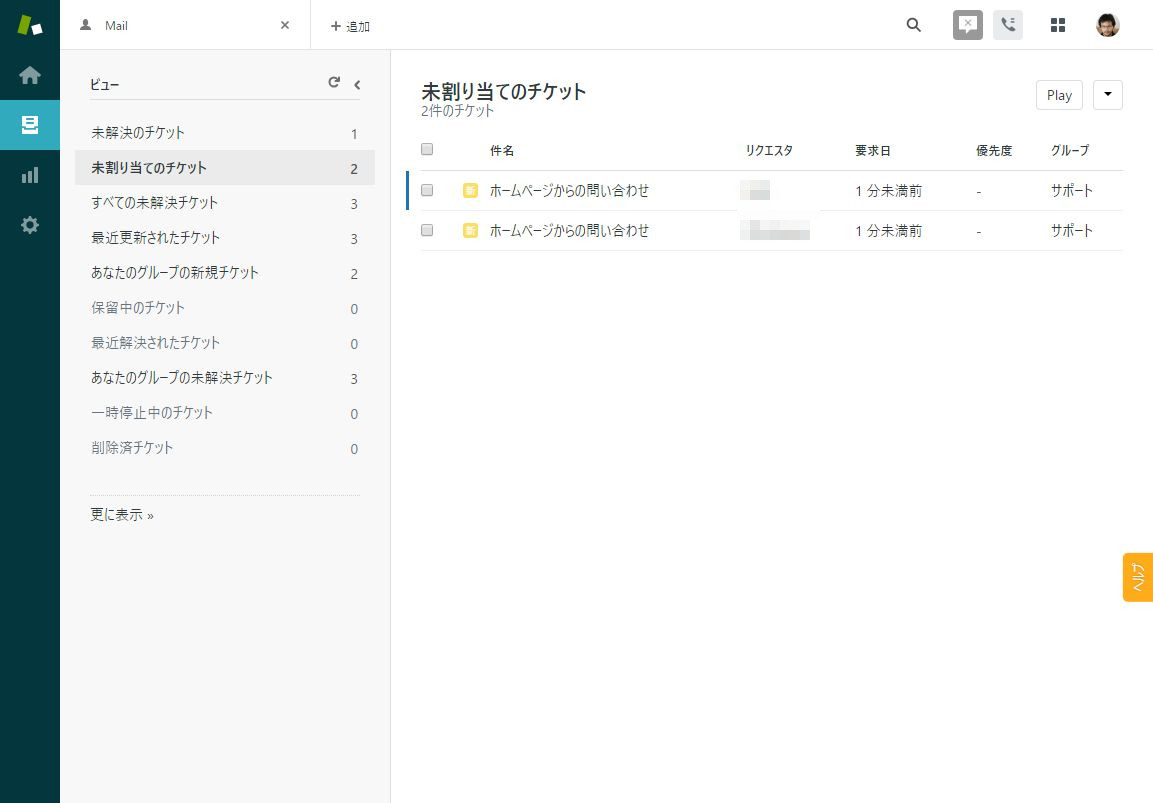Image resolution: width=1153 pixels, height=803 pixels.
Task: Switch to the Mail tab
Action: click(x=180, y=25)
